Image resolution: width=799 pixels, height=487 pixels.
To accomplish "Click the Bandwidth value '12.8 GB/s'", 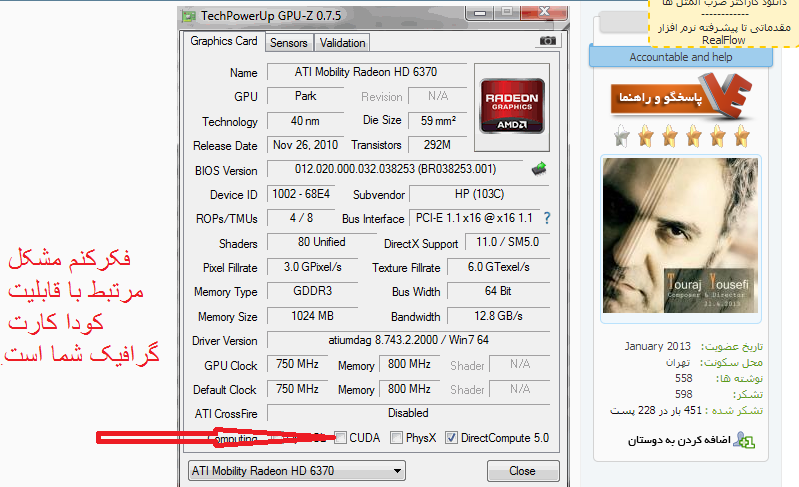I will 498,316.
